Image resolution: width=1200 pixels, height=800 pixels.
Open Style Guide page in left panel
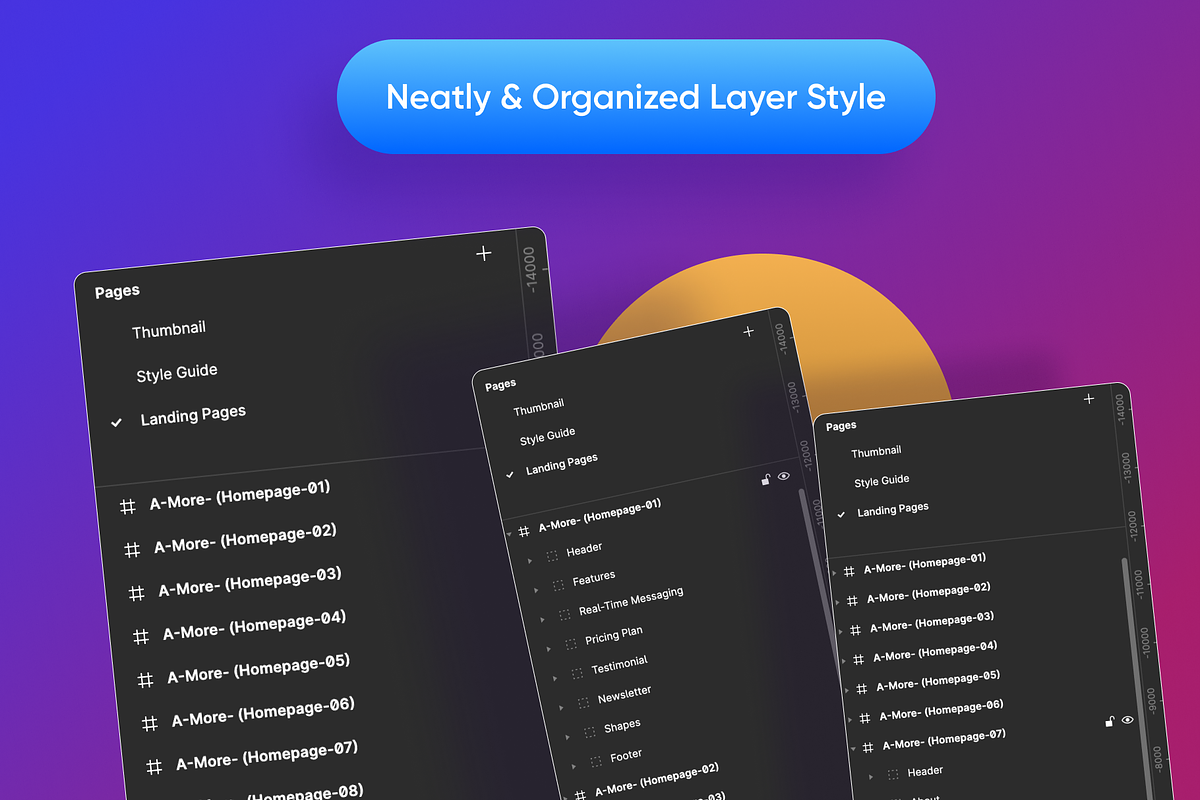[177, 372]
